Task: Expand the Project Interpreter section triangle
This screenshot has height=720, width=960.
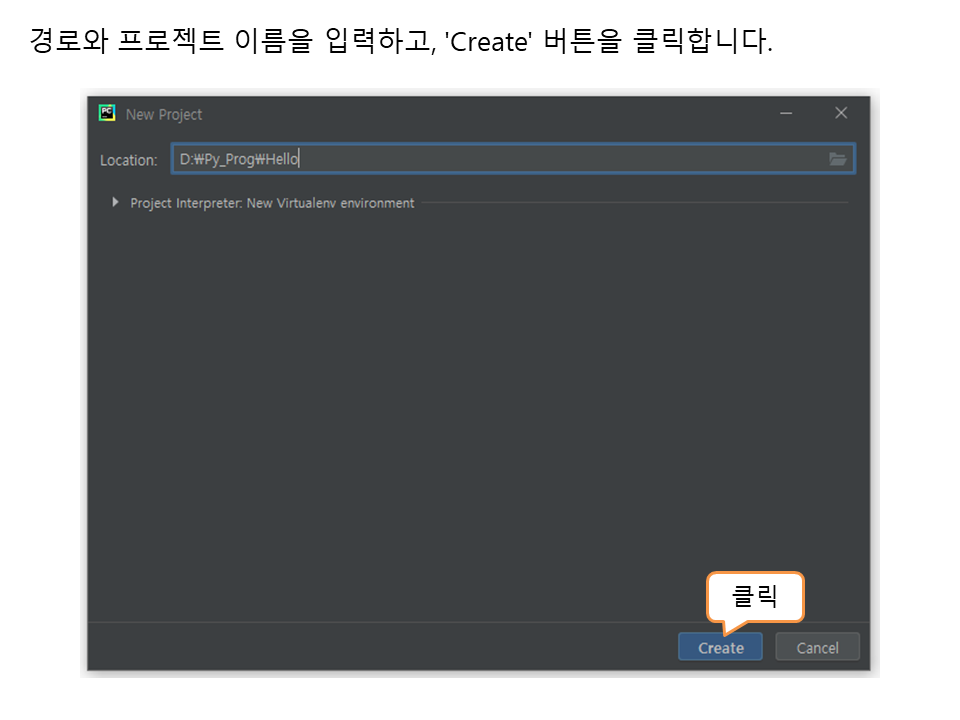Action: click(x=116, y=203)
